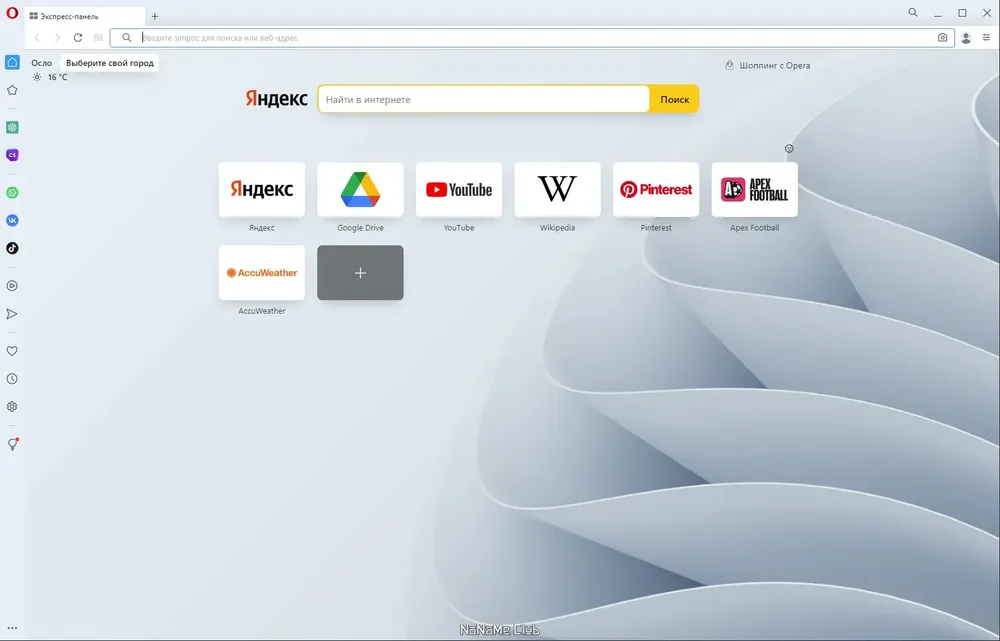Open WhatsApp from the sidebar
Image resolution: width=1000 pixels, height=641 pixels.
click(x=12, y=193)
